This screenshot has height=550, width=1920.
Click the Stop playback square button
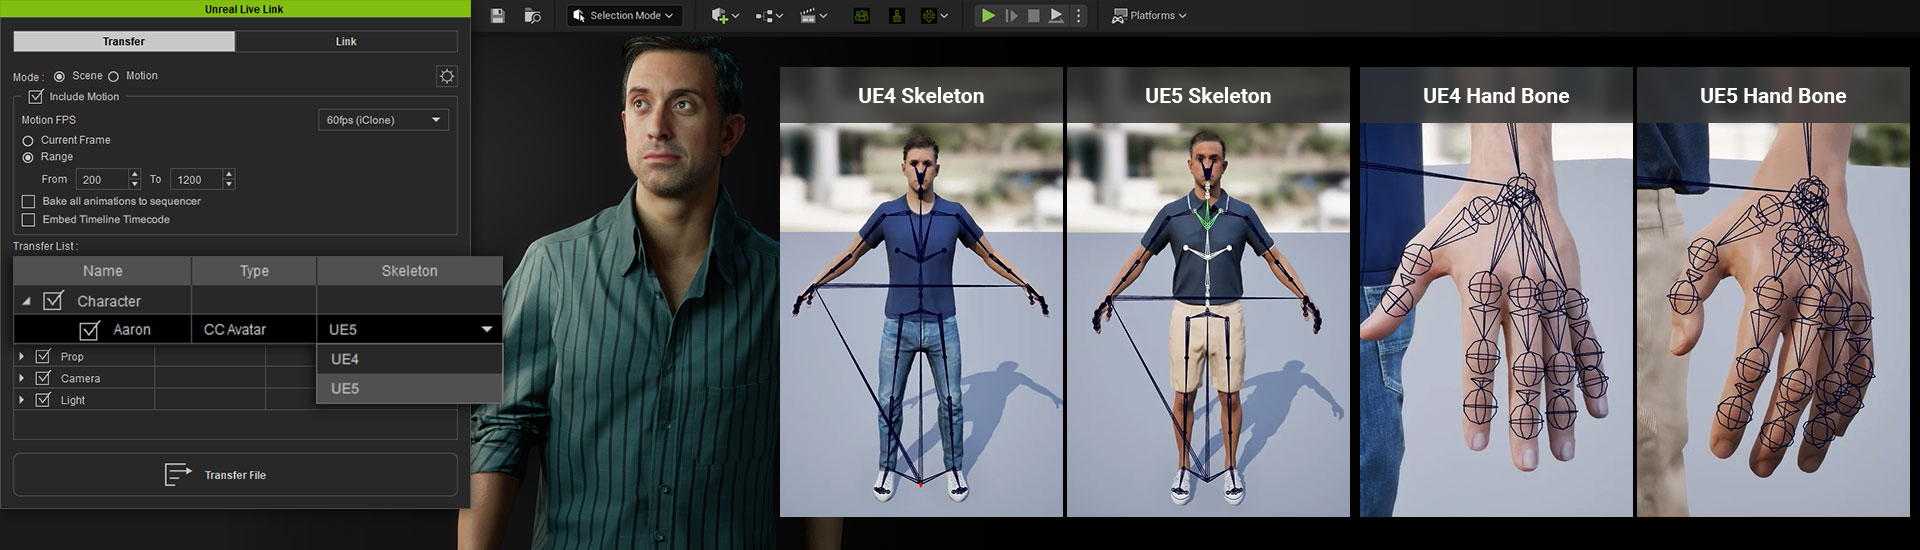coord(1034,16)
